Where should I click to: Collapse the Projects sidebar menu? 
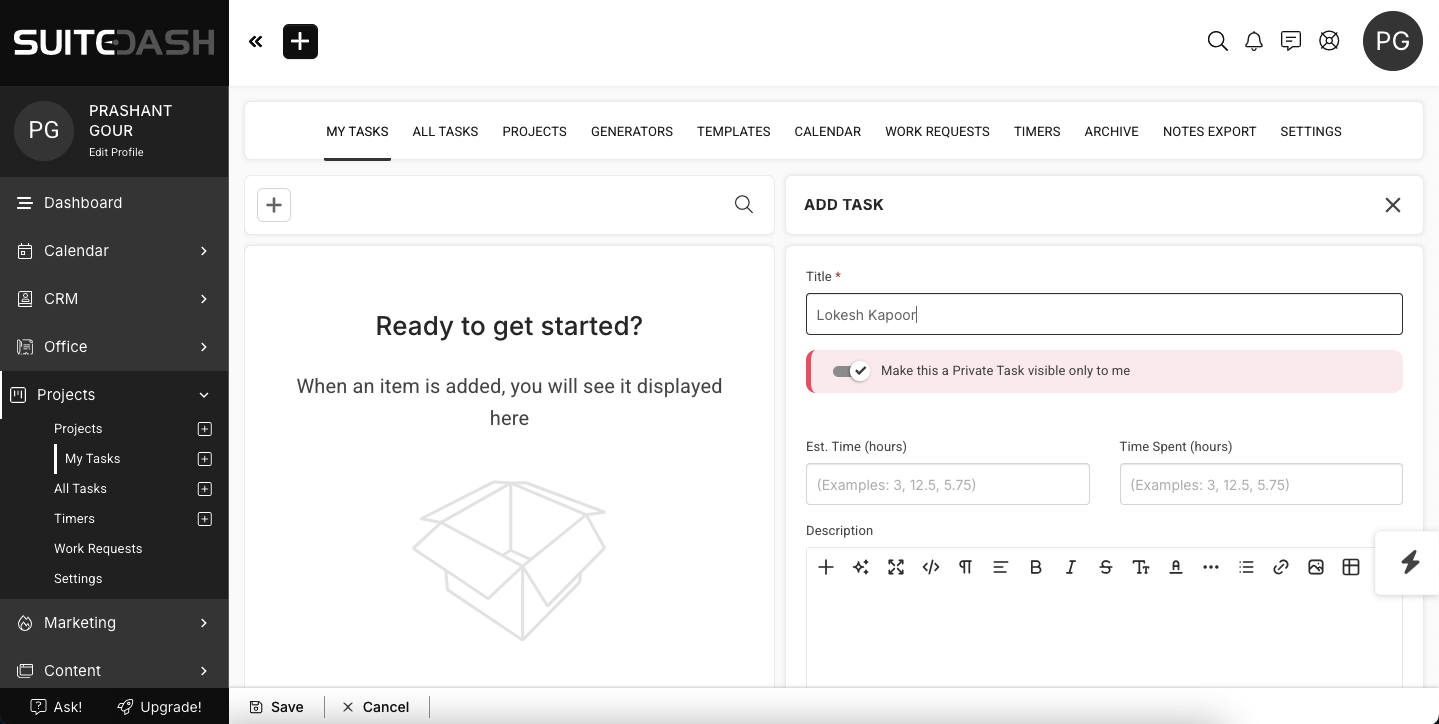coord(204,395)
